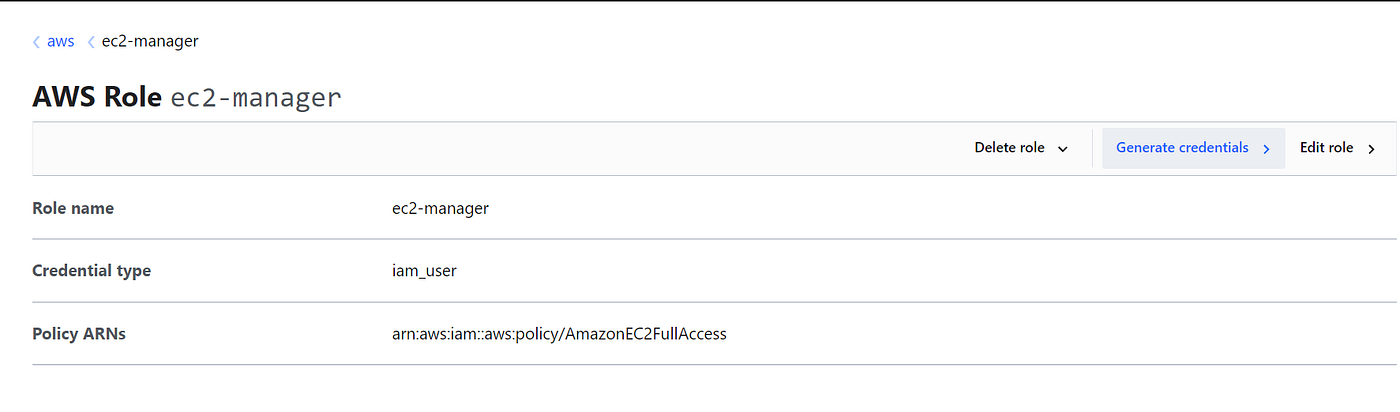This screenshot has height=412, width=1400.
Task: Select the Role name field label
Action: point(73,209)
